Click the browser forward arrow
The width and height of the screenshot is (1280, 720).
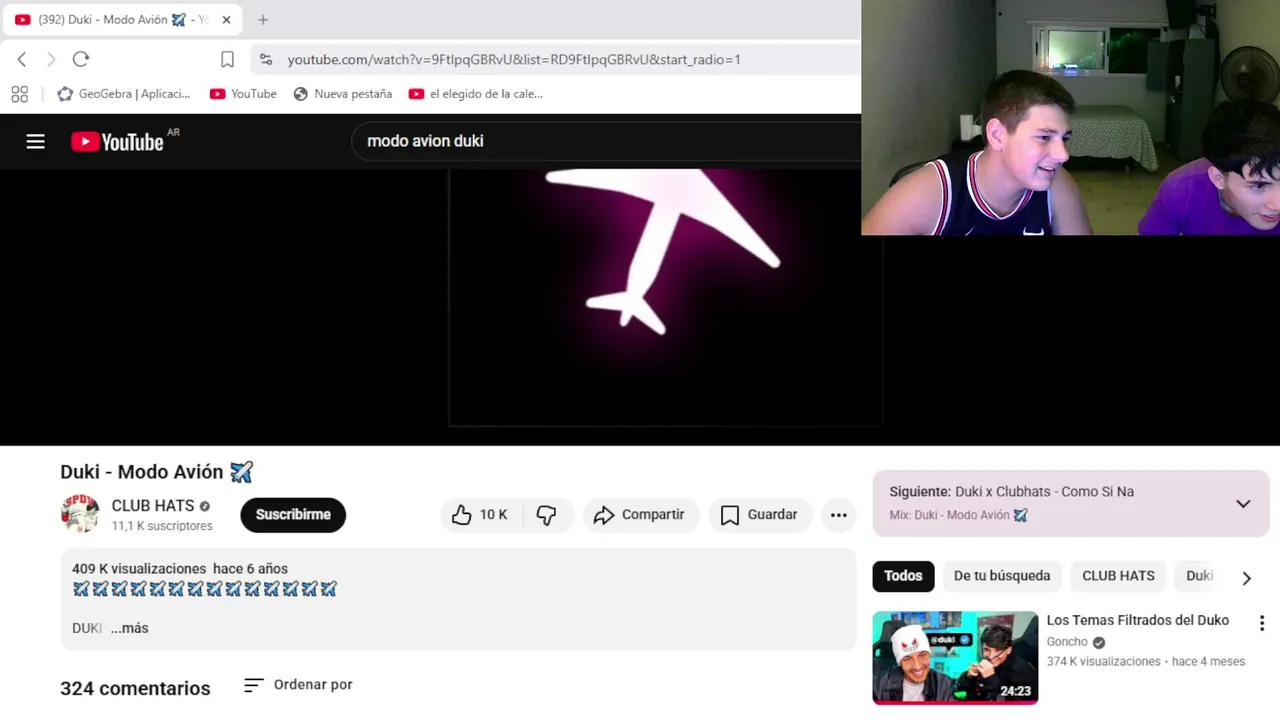[51, 59]
